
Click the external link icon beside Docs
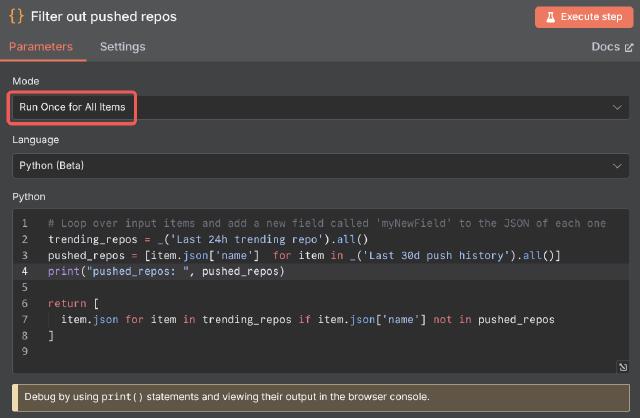tap(629, 47)
